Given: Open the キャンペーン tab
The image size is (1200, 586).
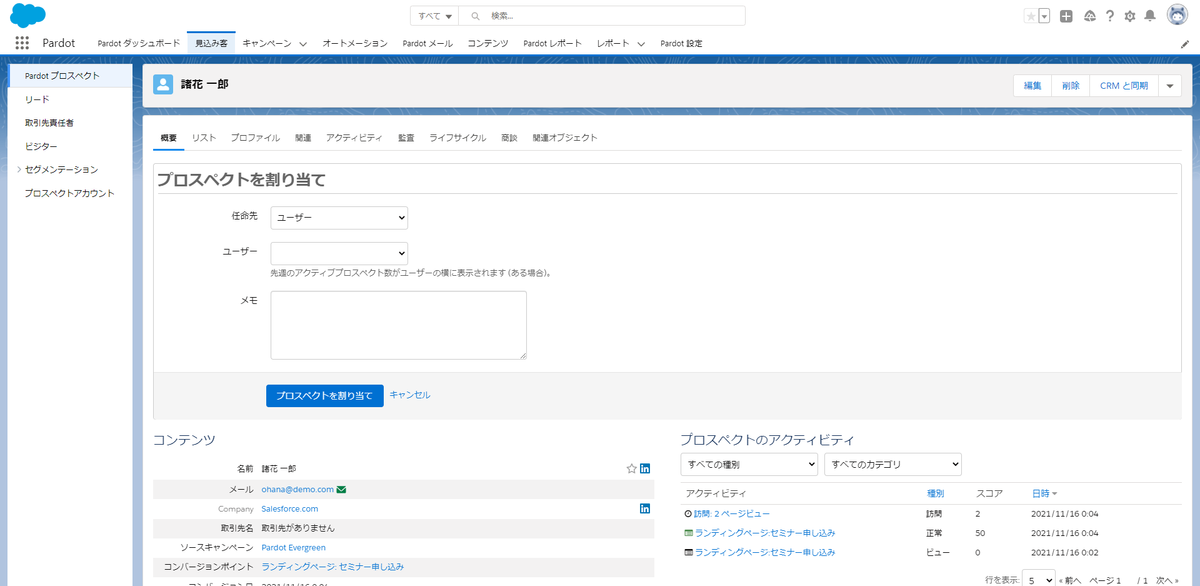Looking at the screenshot, I should tap(267, 43).
